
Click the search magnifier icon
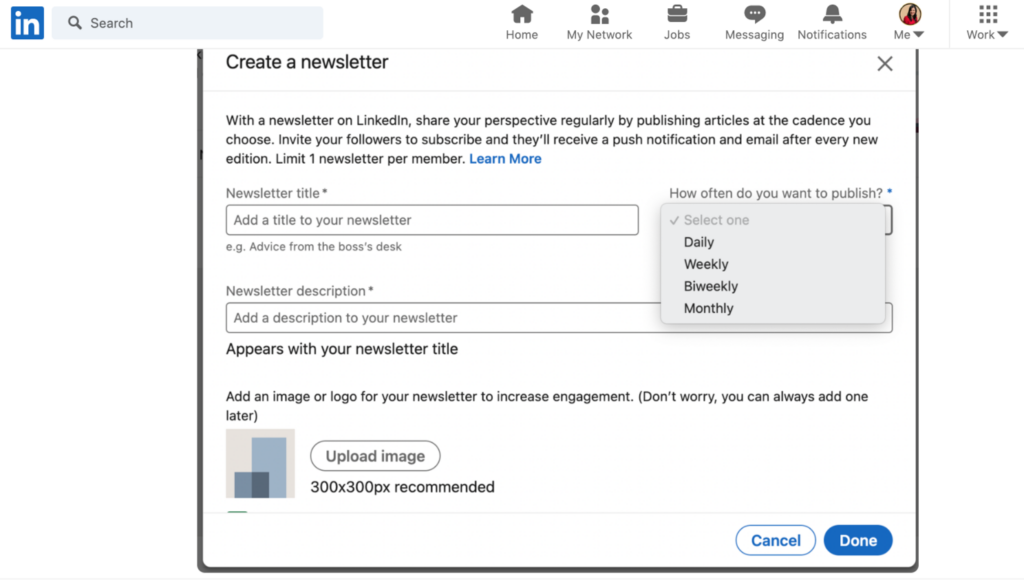point(75,23)
